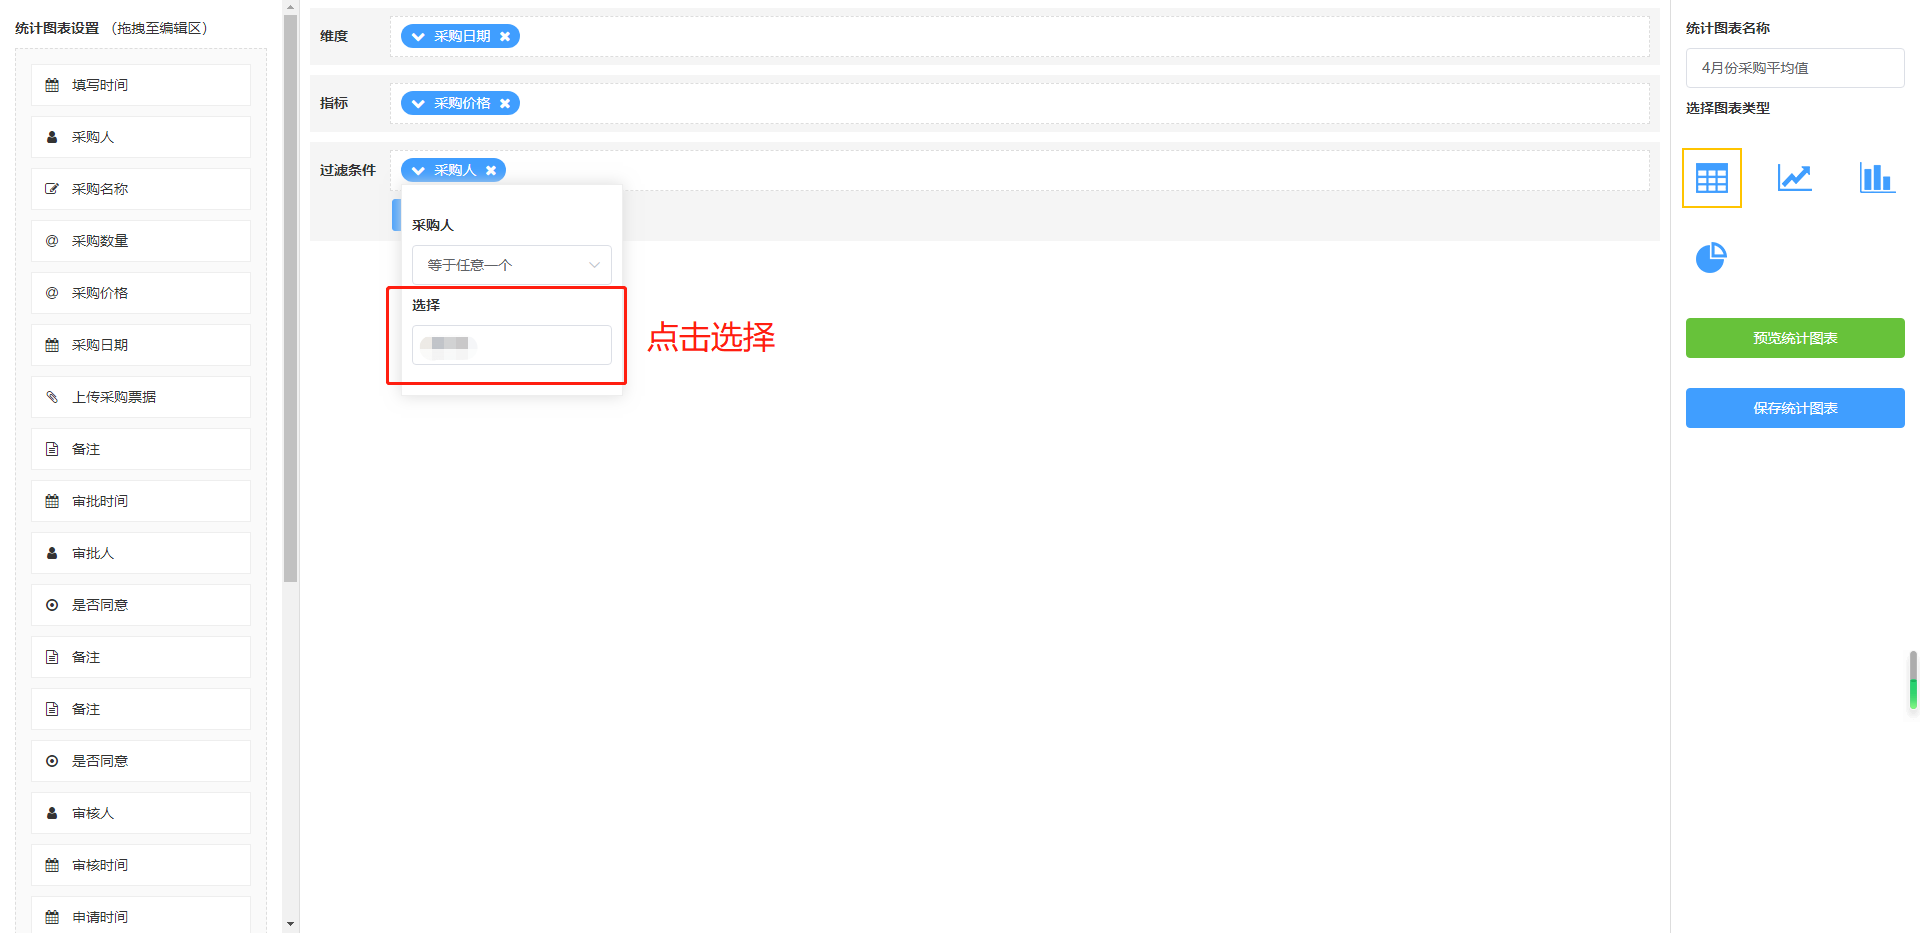Viewport: 1920px width, 933px height.
Task: Expand the 采购日期 tag chevron
Action: (418, 37)
